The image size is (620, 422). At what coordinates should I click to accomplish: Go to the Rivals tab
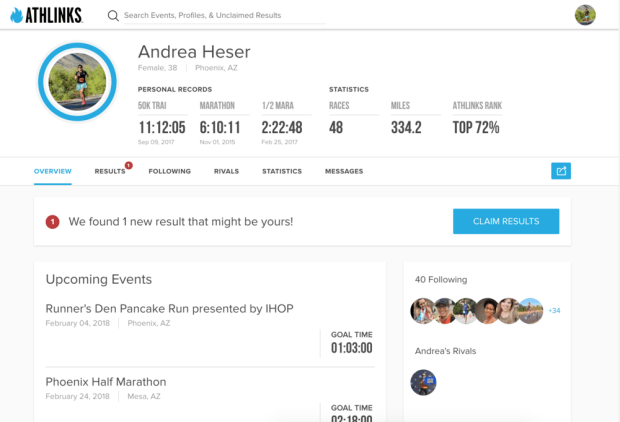click(x=226, y=172)
